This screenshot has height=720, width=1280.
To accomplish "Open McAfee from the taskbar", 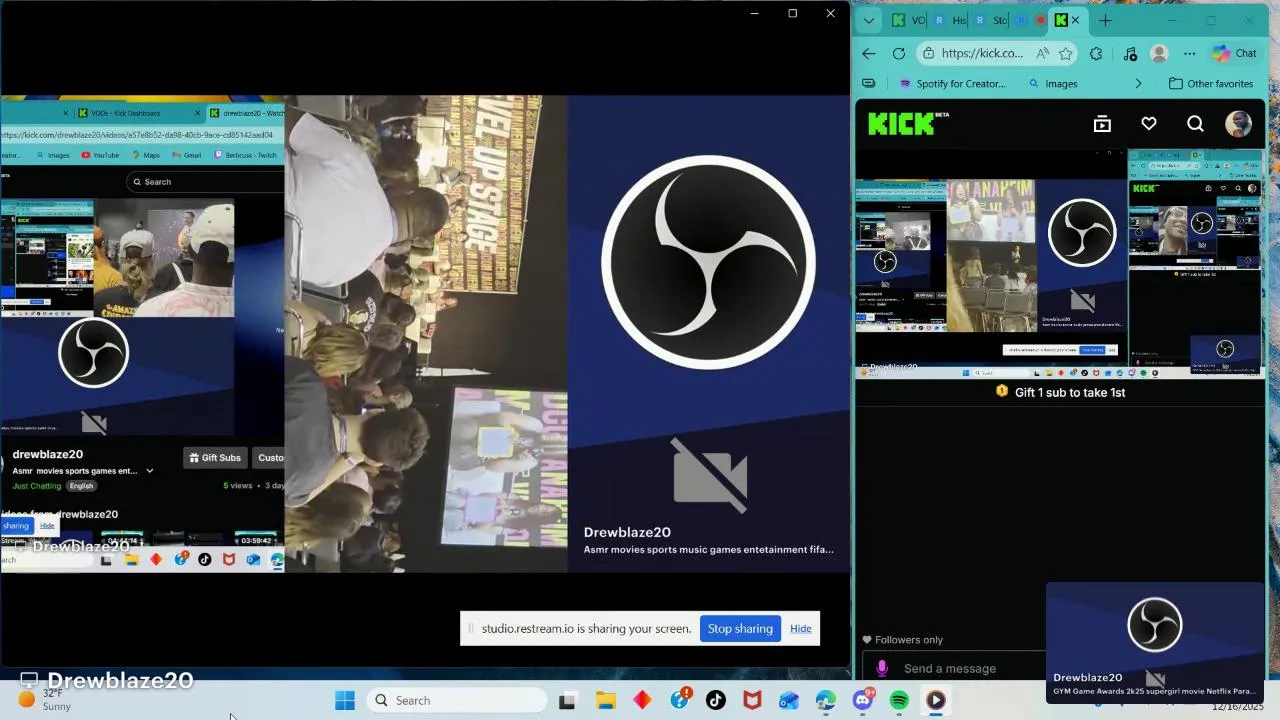I will click(x=752, y=701).
